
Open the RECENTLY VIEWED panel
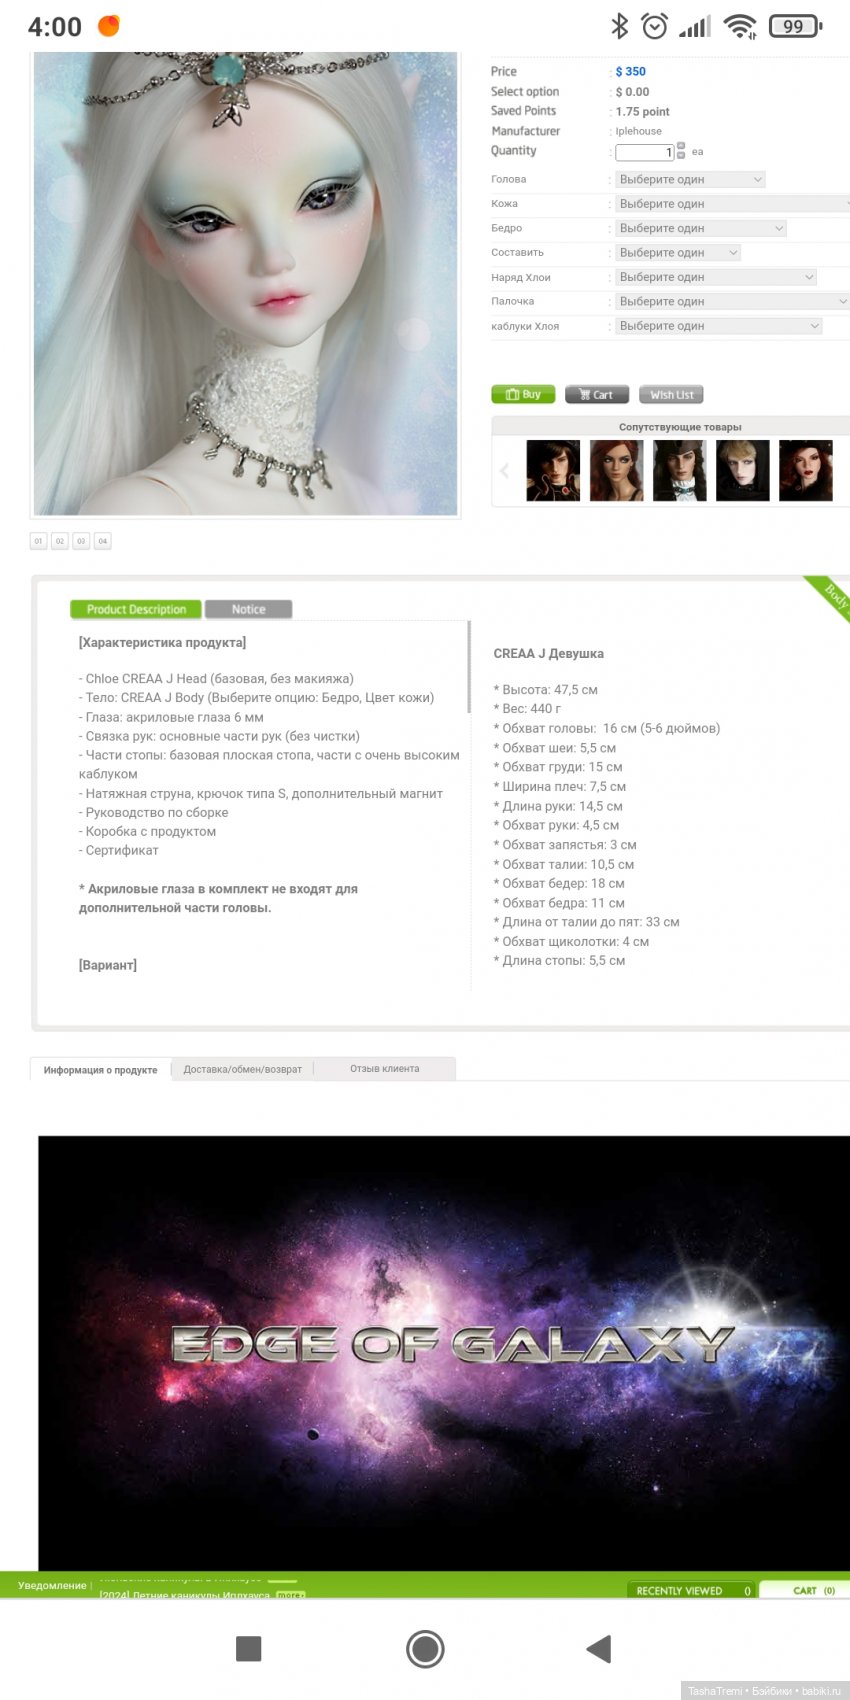click(691, 1590)
